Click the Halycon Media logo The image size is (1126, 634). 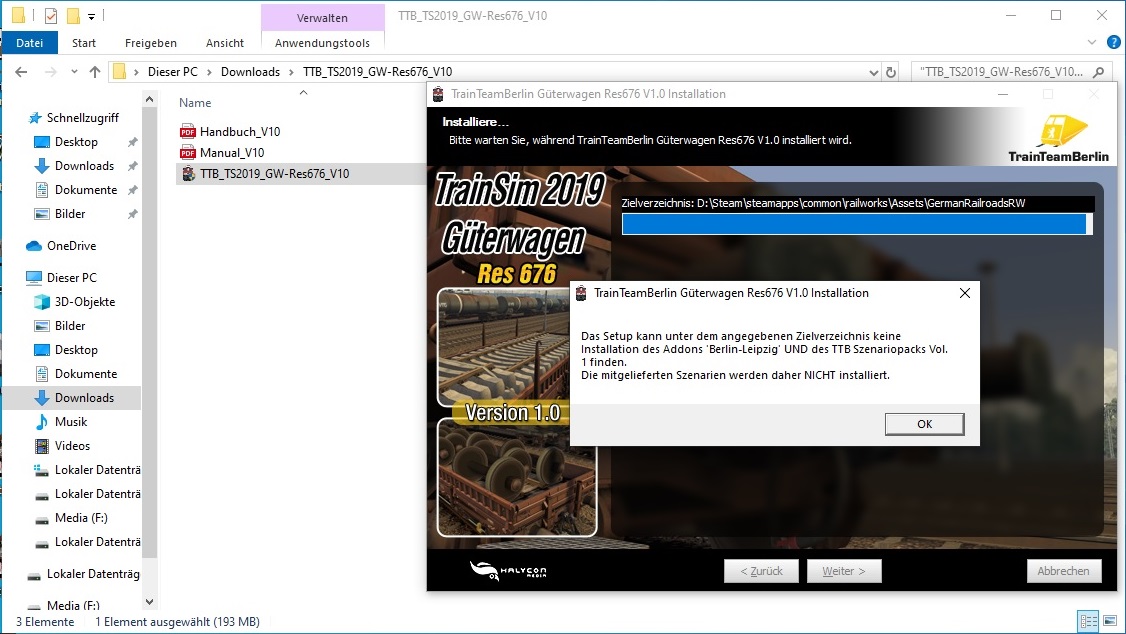(x=508, y=571)
